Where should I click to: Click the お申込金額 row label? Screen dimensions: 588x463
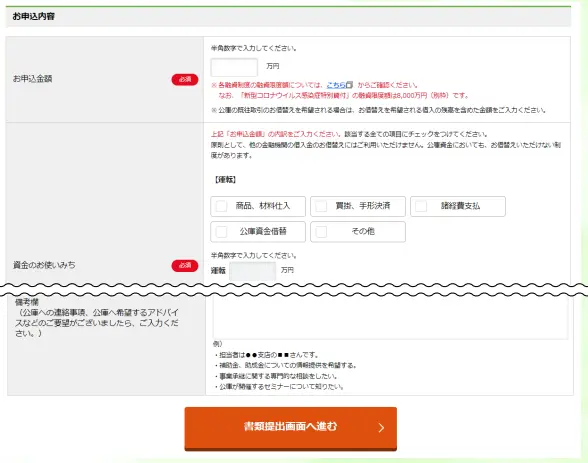click(33, 79)
